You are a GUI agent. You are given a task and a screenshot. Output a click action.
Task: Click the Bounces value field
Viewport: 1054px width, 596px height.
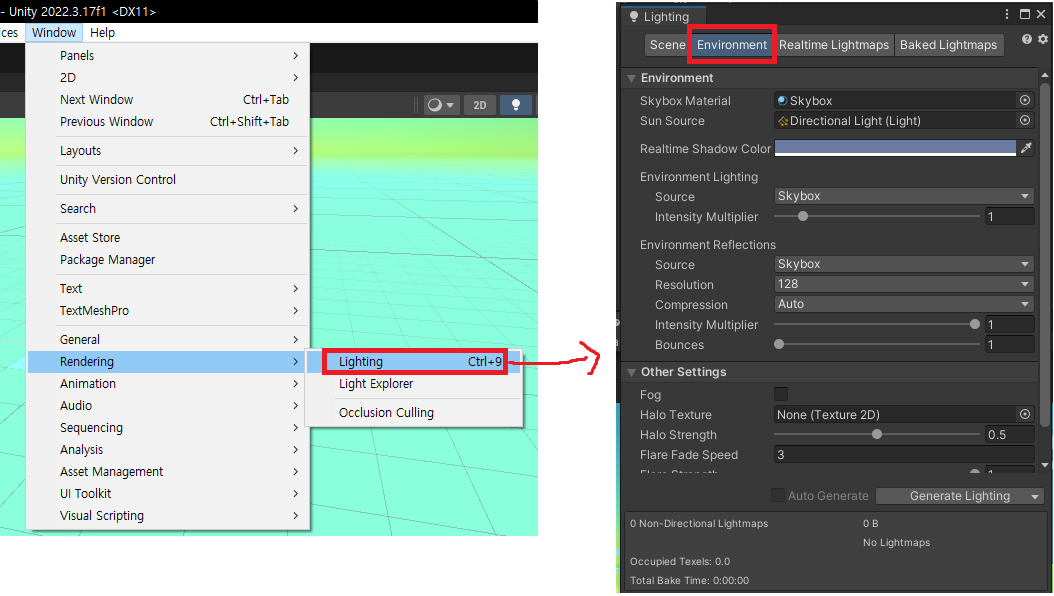click(1009, 345)
